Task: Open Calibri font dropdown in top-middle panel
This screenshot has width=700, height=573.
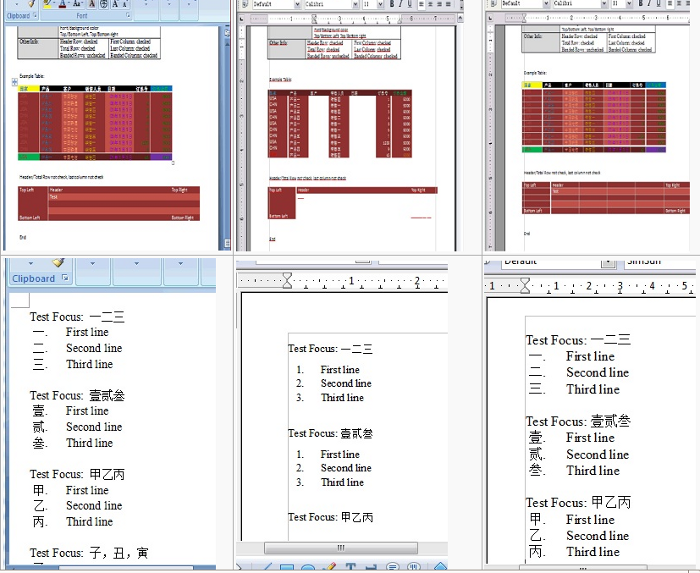Action: click(x=355, y=4)
